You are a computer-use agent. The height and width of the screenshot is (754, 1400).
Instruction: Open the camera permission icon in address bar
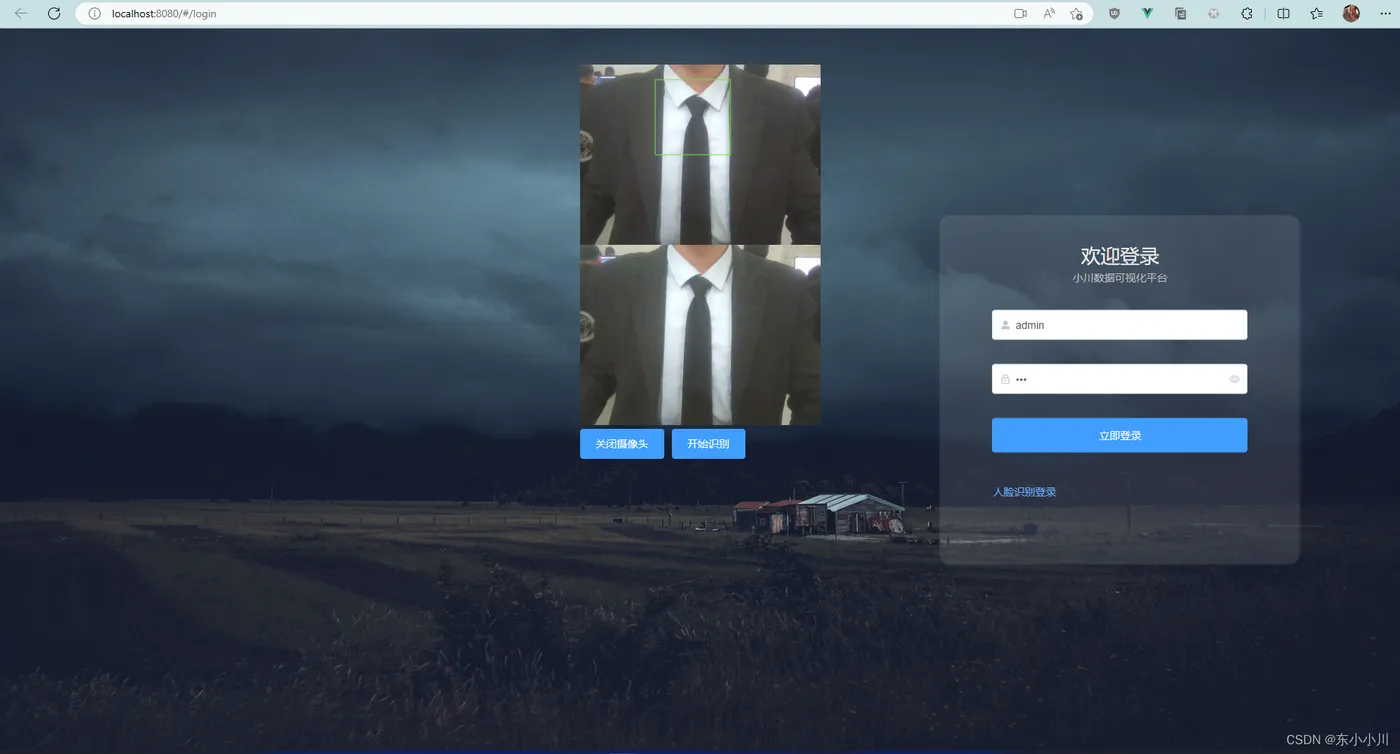1020,14
